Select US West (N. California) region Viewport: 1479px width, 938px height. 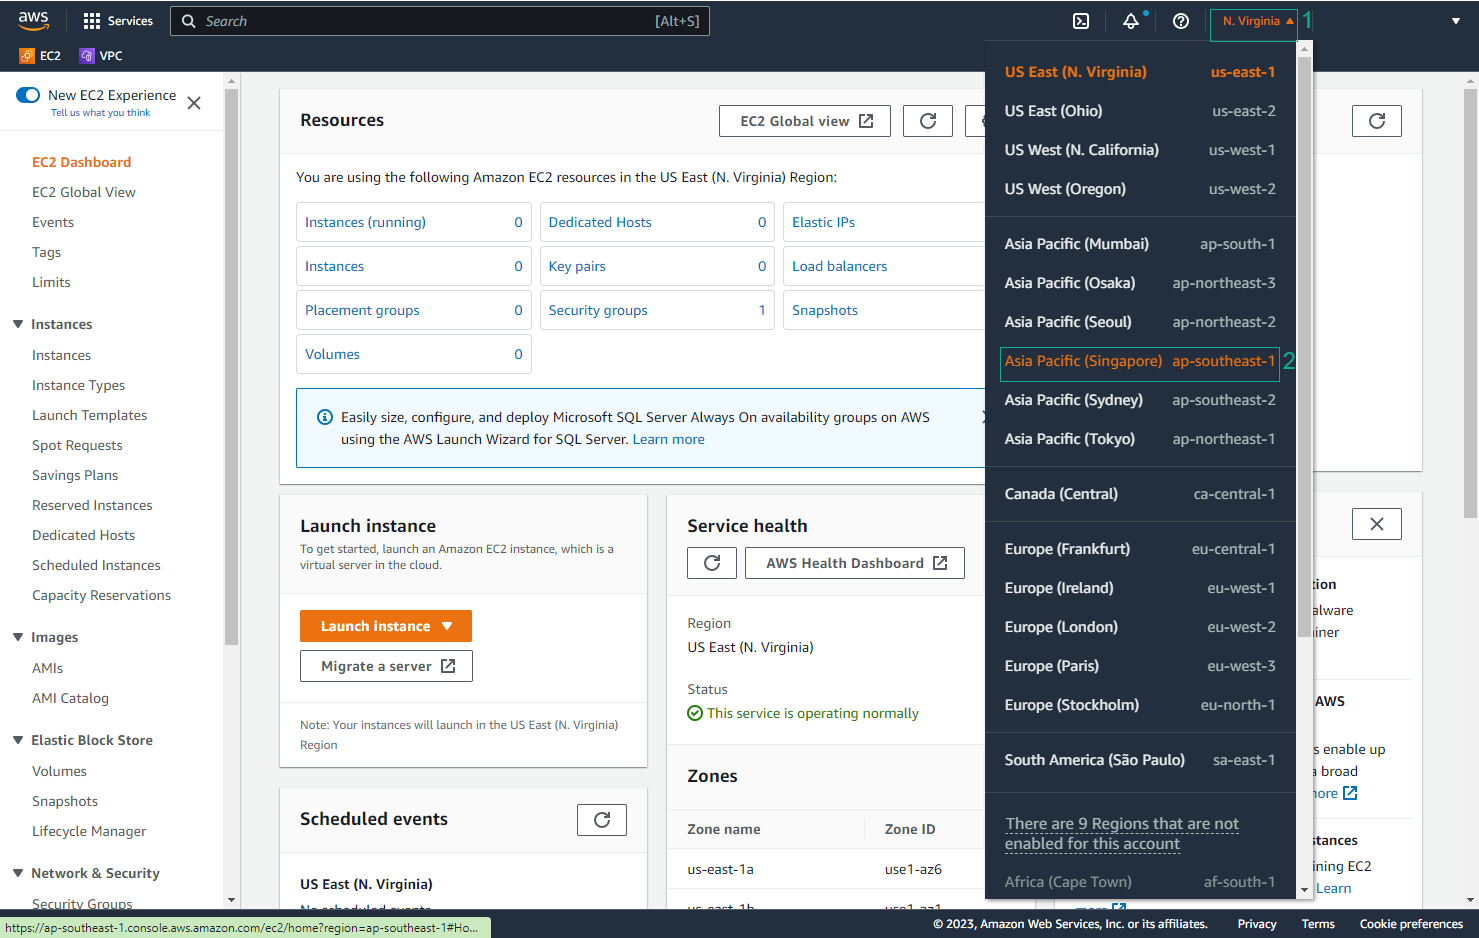(x=1140, y=150)
